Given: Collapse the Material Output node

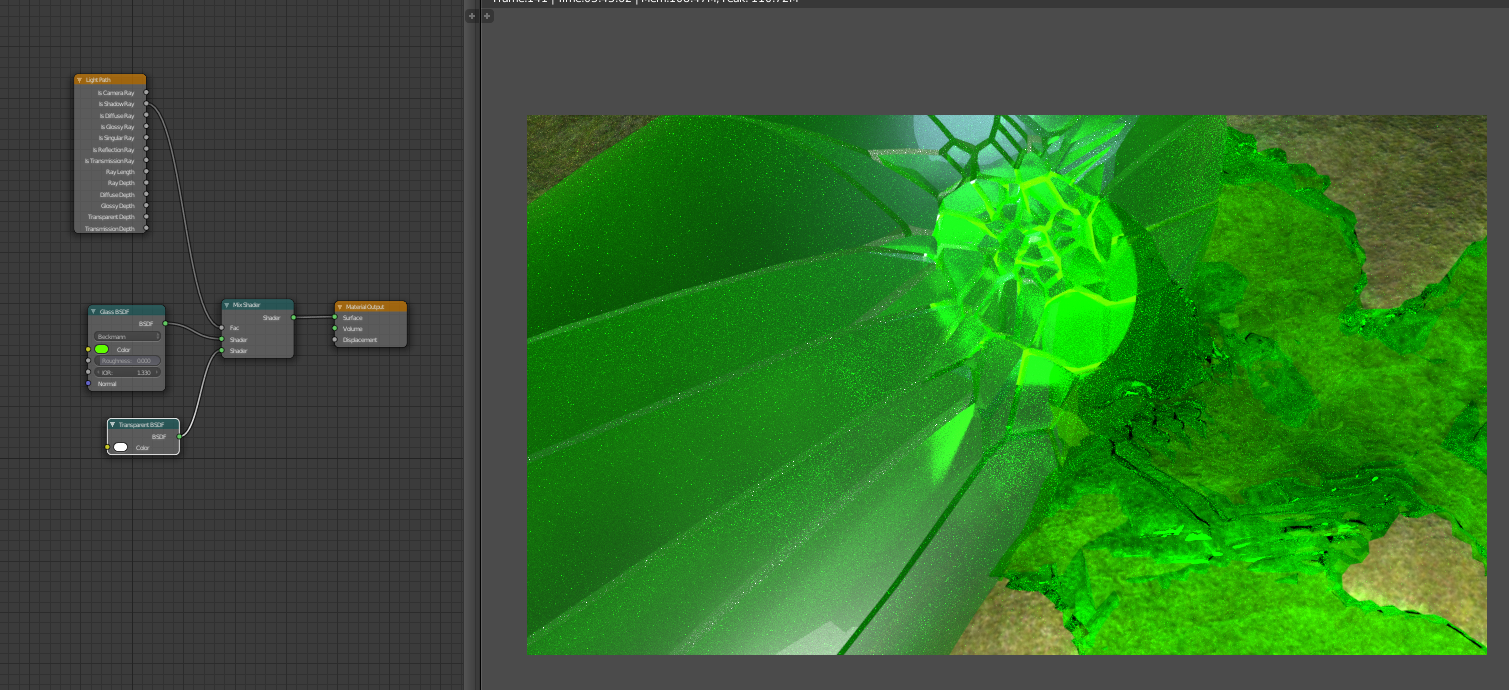Looking at the screenshot, I should coord(340,307).
